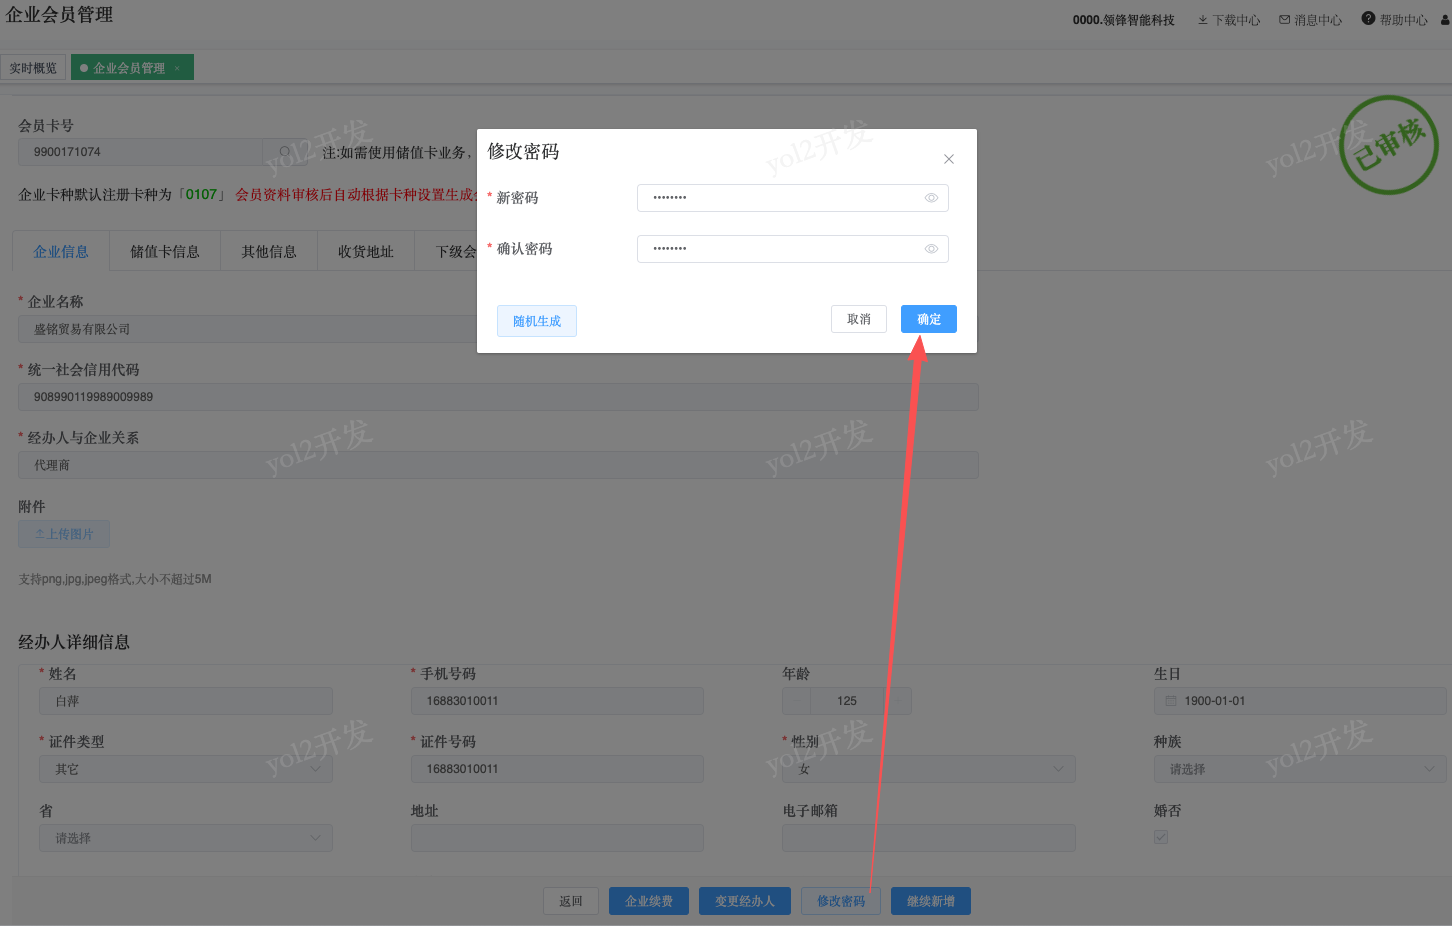Cancel the password change with 取消
This screenshot has width=1452, height=926.
coord(859,319)
